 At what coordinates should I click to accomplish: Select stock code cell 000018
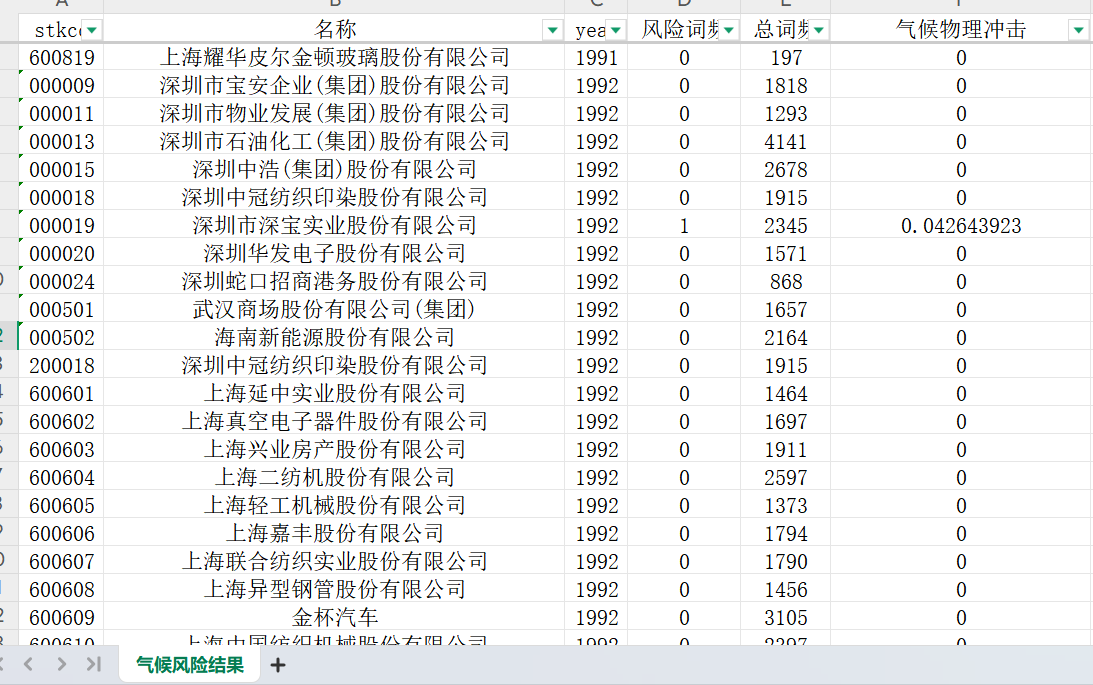coord(61,197)
